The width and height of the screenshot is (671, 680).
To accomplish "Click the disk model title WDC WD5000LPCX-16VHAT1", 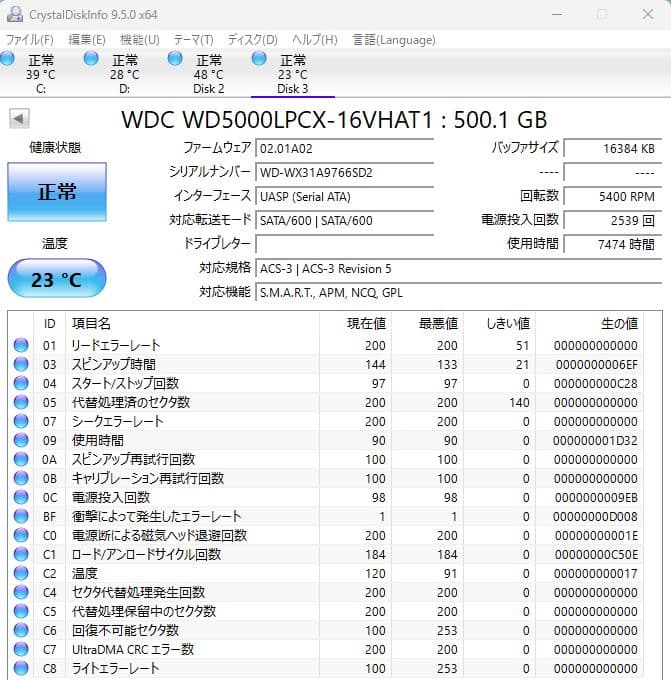I will (x=277, y=119).
